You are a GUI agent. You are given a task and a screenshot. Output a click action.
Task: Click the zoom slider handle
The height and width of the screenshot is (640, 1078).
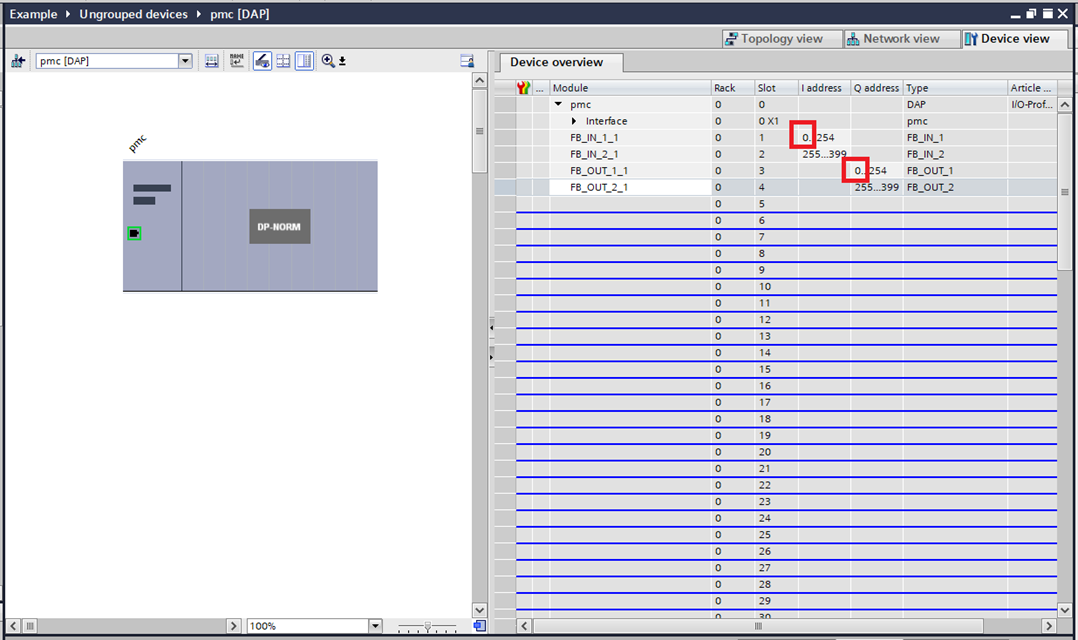coord(428,626)
